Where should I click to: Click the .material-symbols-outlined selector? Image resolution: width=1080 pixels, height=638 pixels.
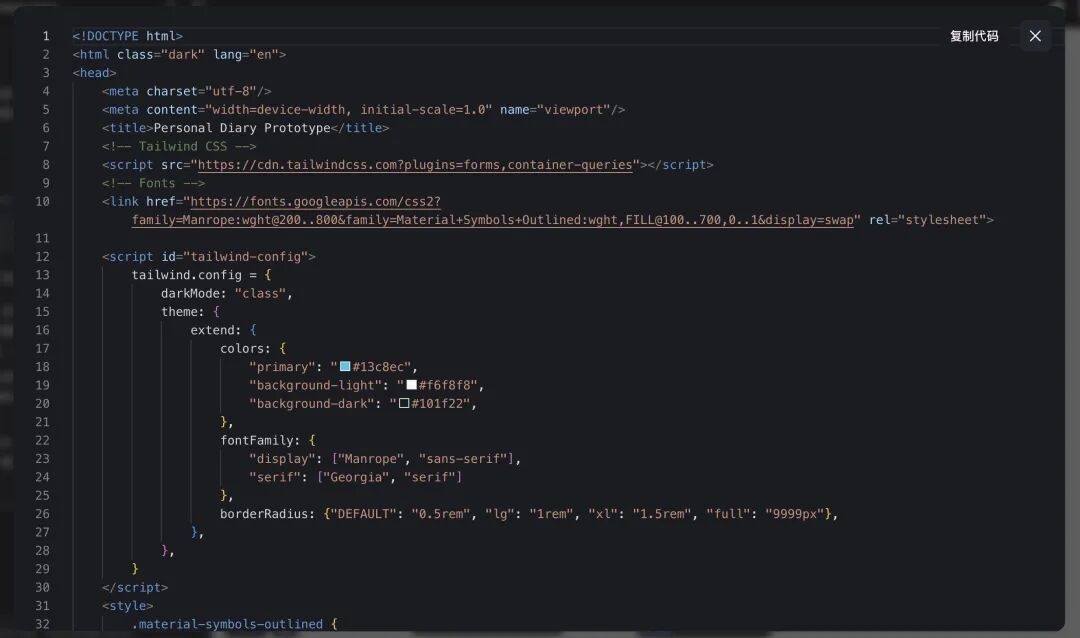(227, 624)
